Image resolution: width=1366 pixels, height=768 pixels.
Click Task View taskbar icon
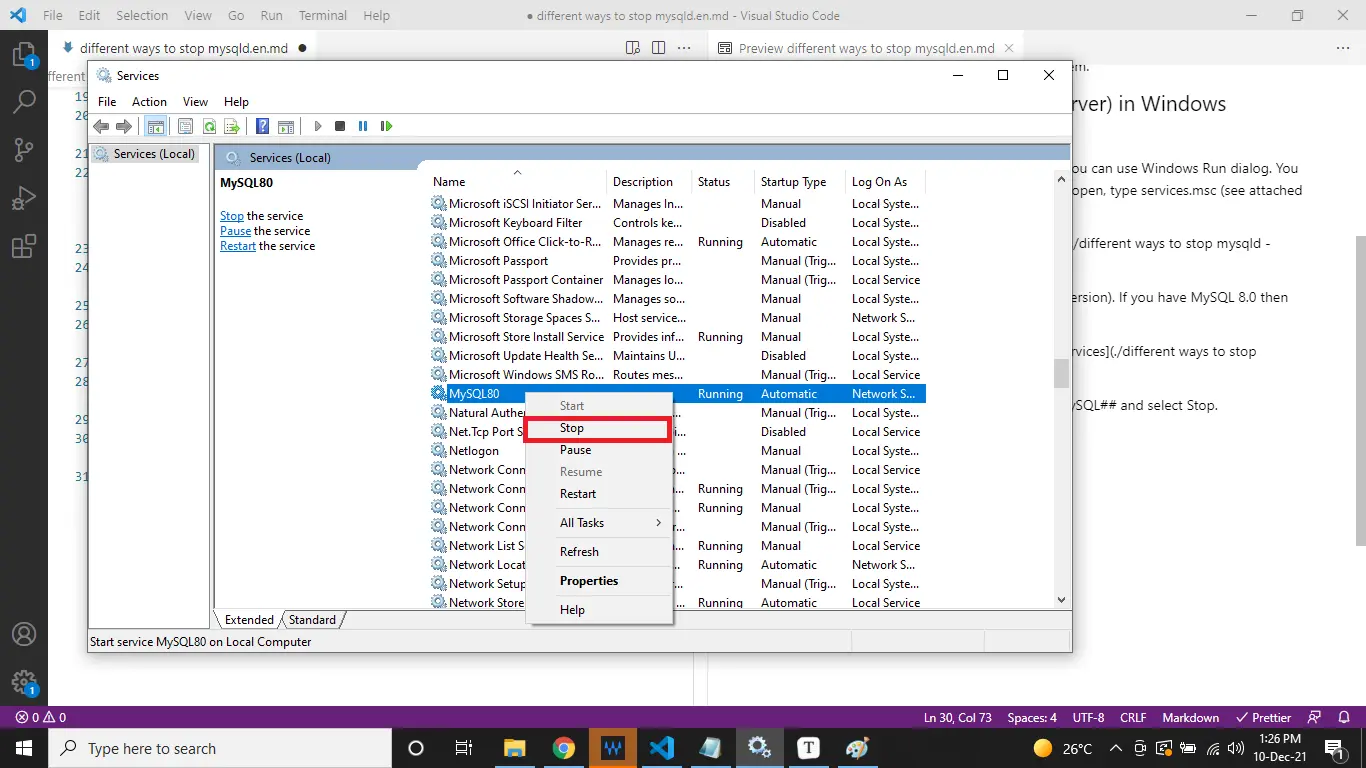(464, 748)
